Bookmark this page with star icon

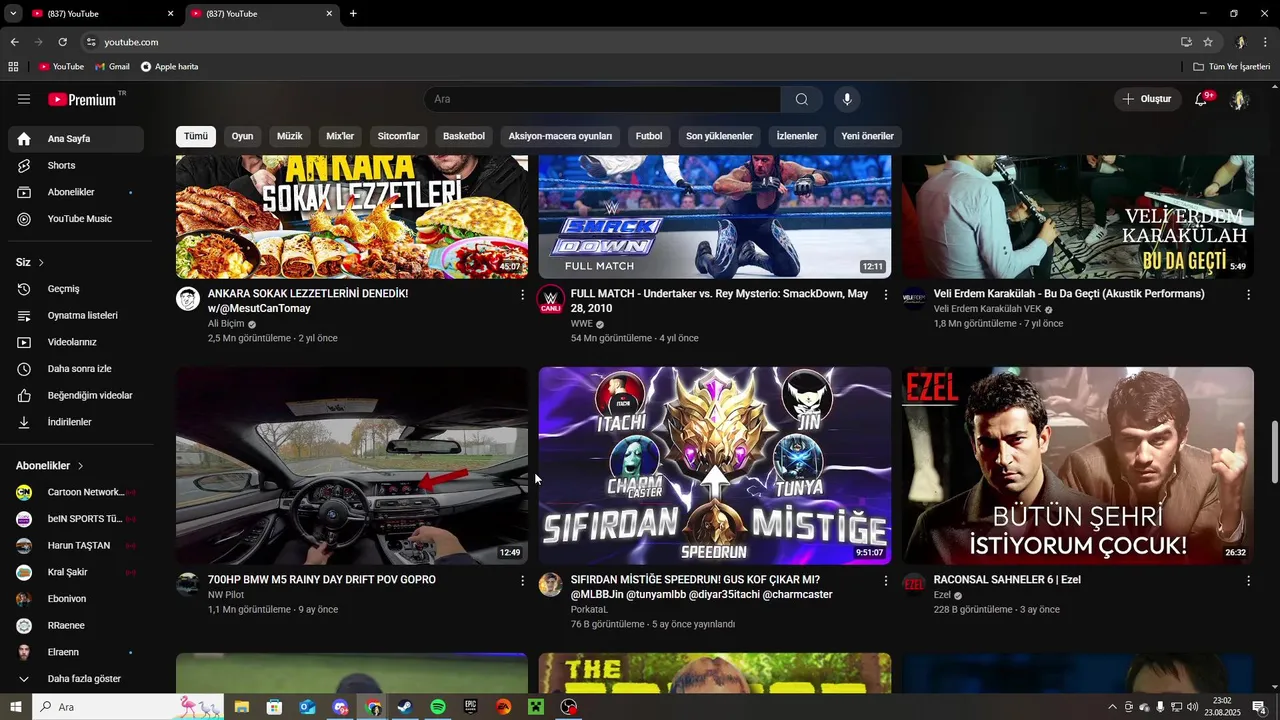(x=1208, y=42)
